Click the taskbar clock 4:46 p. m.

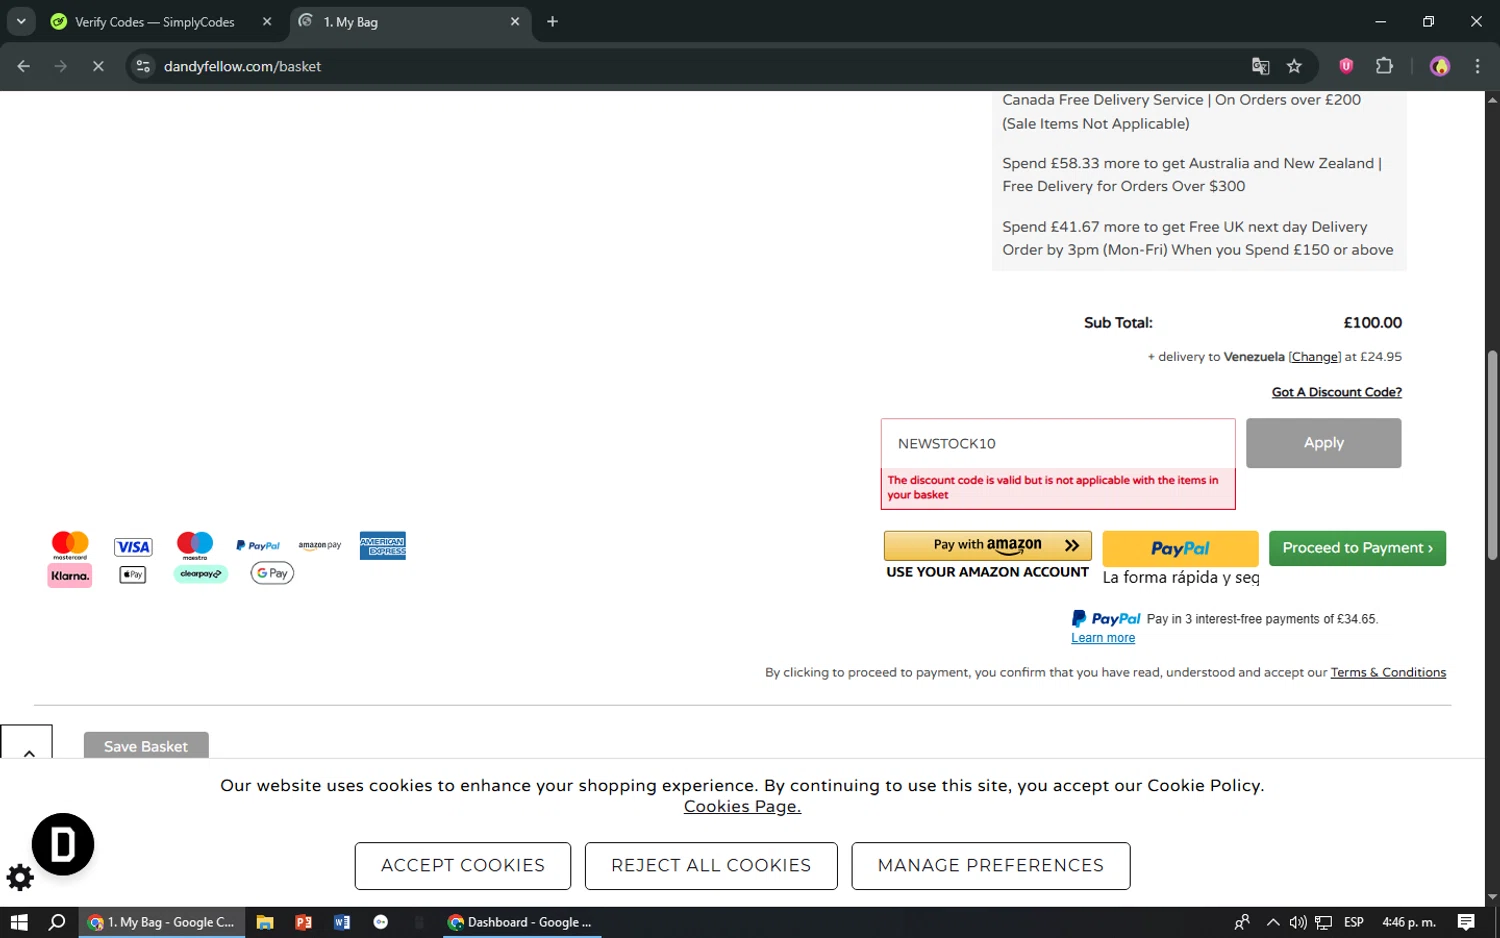tap(1408, 922)
